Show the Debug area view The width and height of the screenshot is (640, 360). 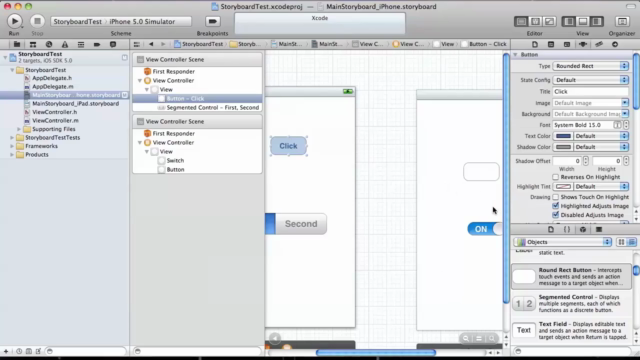(583, 21)
